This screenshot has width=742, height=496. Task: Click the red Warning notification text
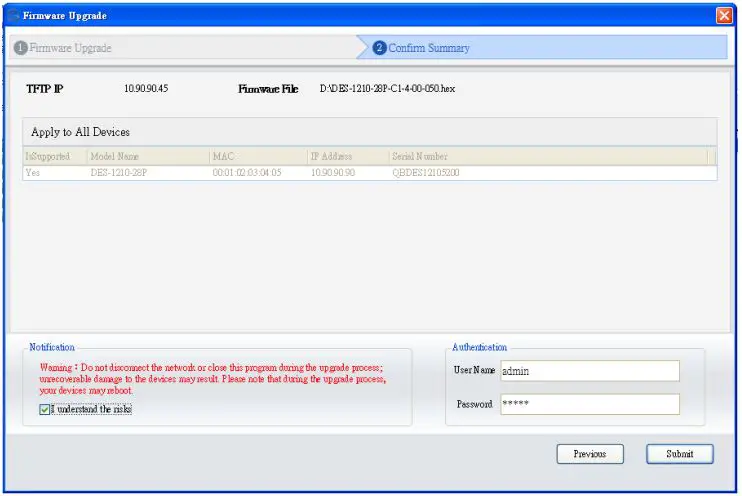click(x=212, y=379)
